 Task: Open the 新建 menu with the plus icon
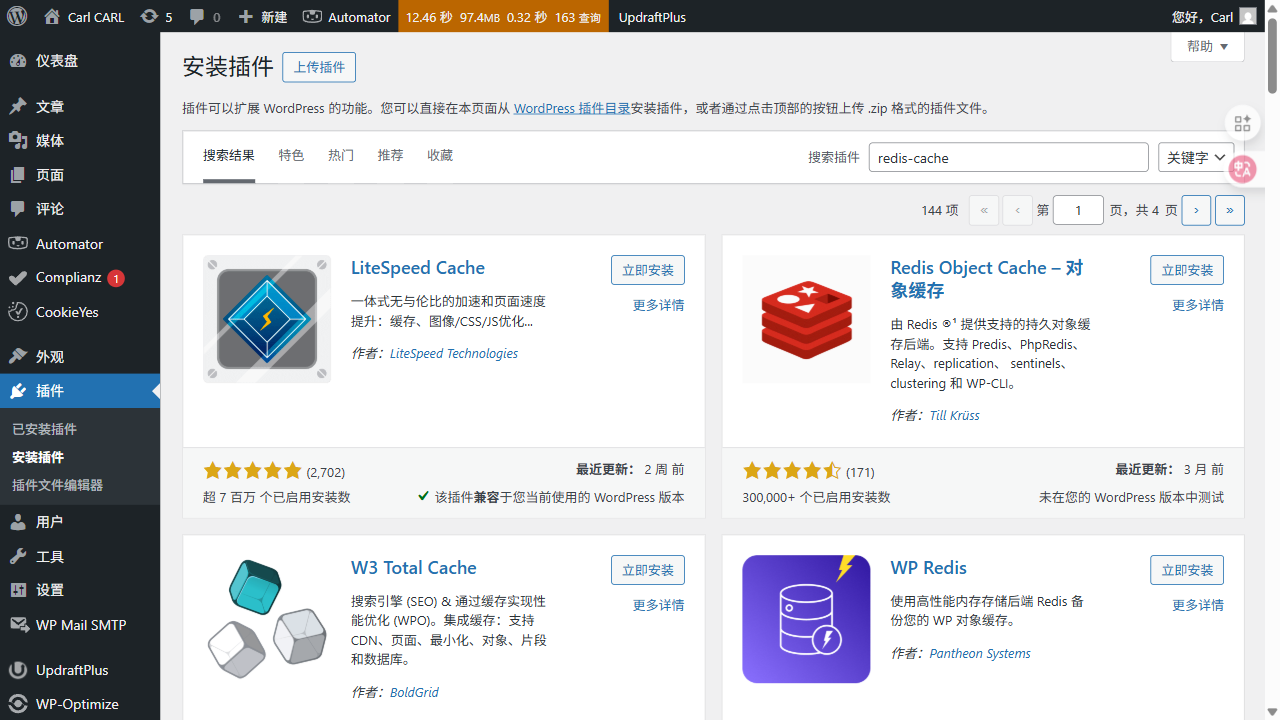coord(245,16)
